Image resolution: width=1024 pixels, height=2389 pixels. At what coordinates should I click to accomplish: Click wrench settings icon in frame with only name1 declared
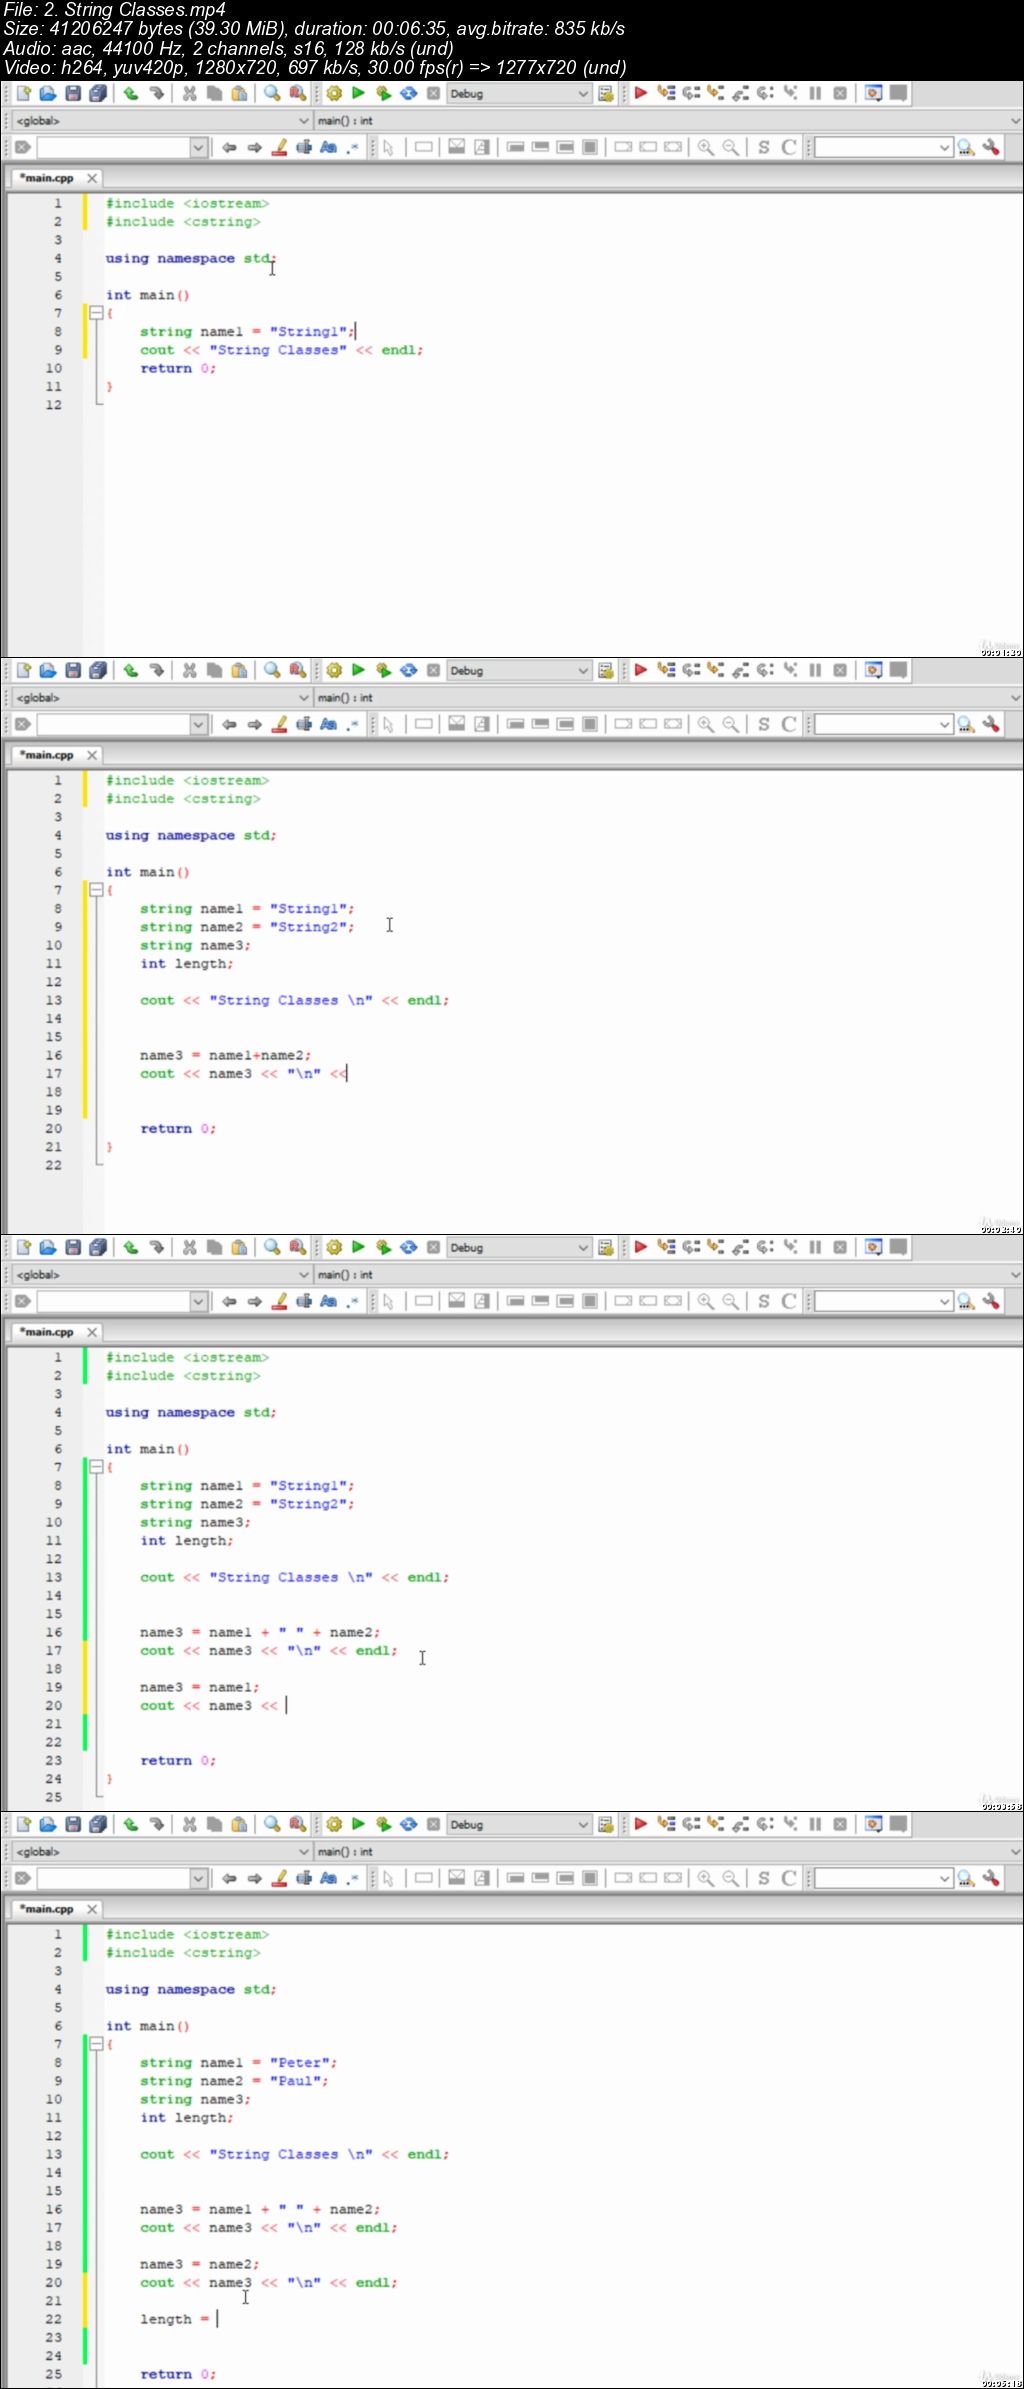pos(991,147)
